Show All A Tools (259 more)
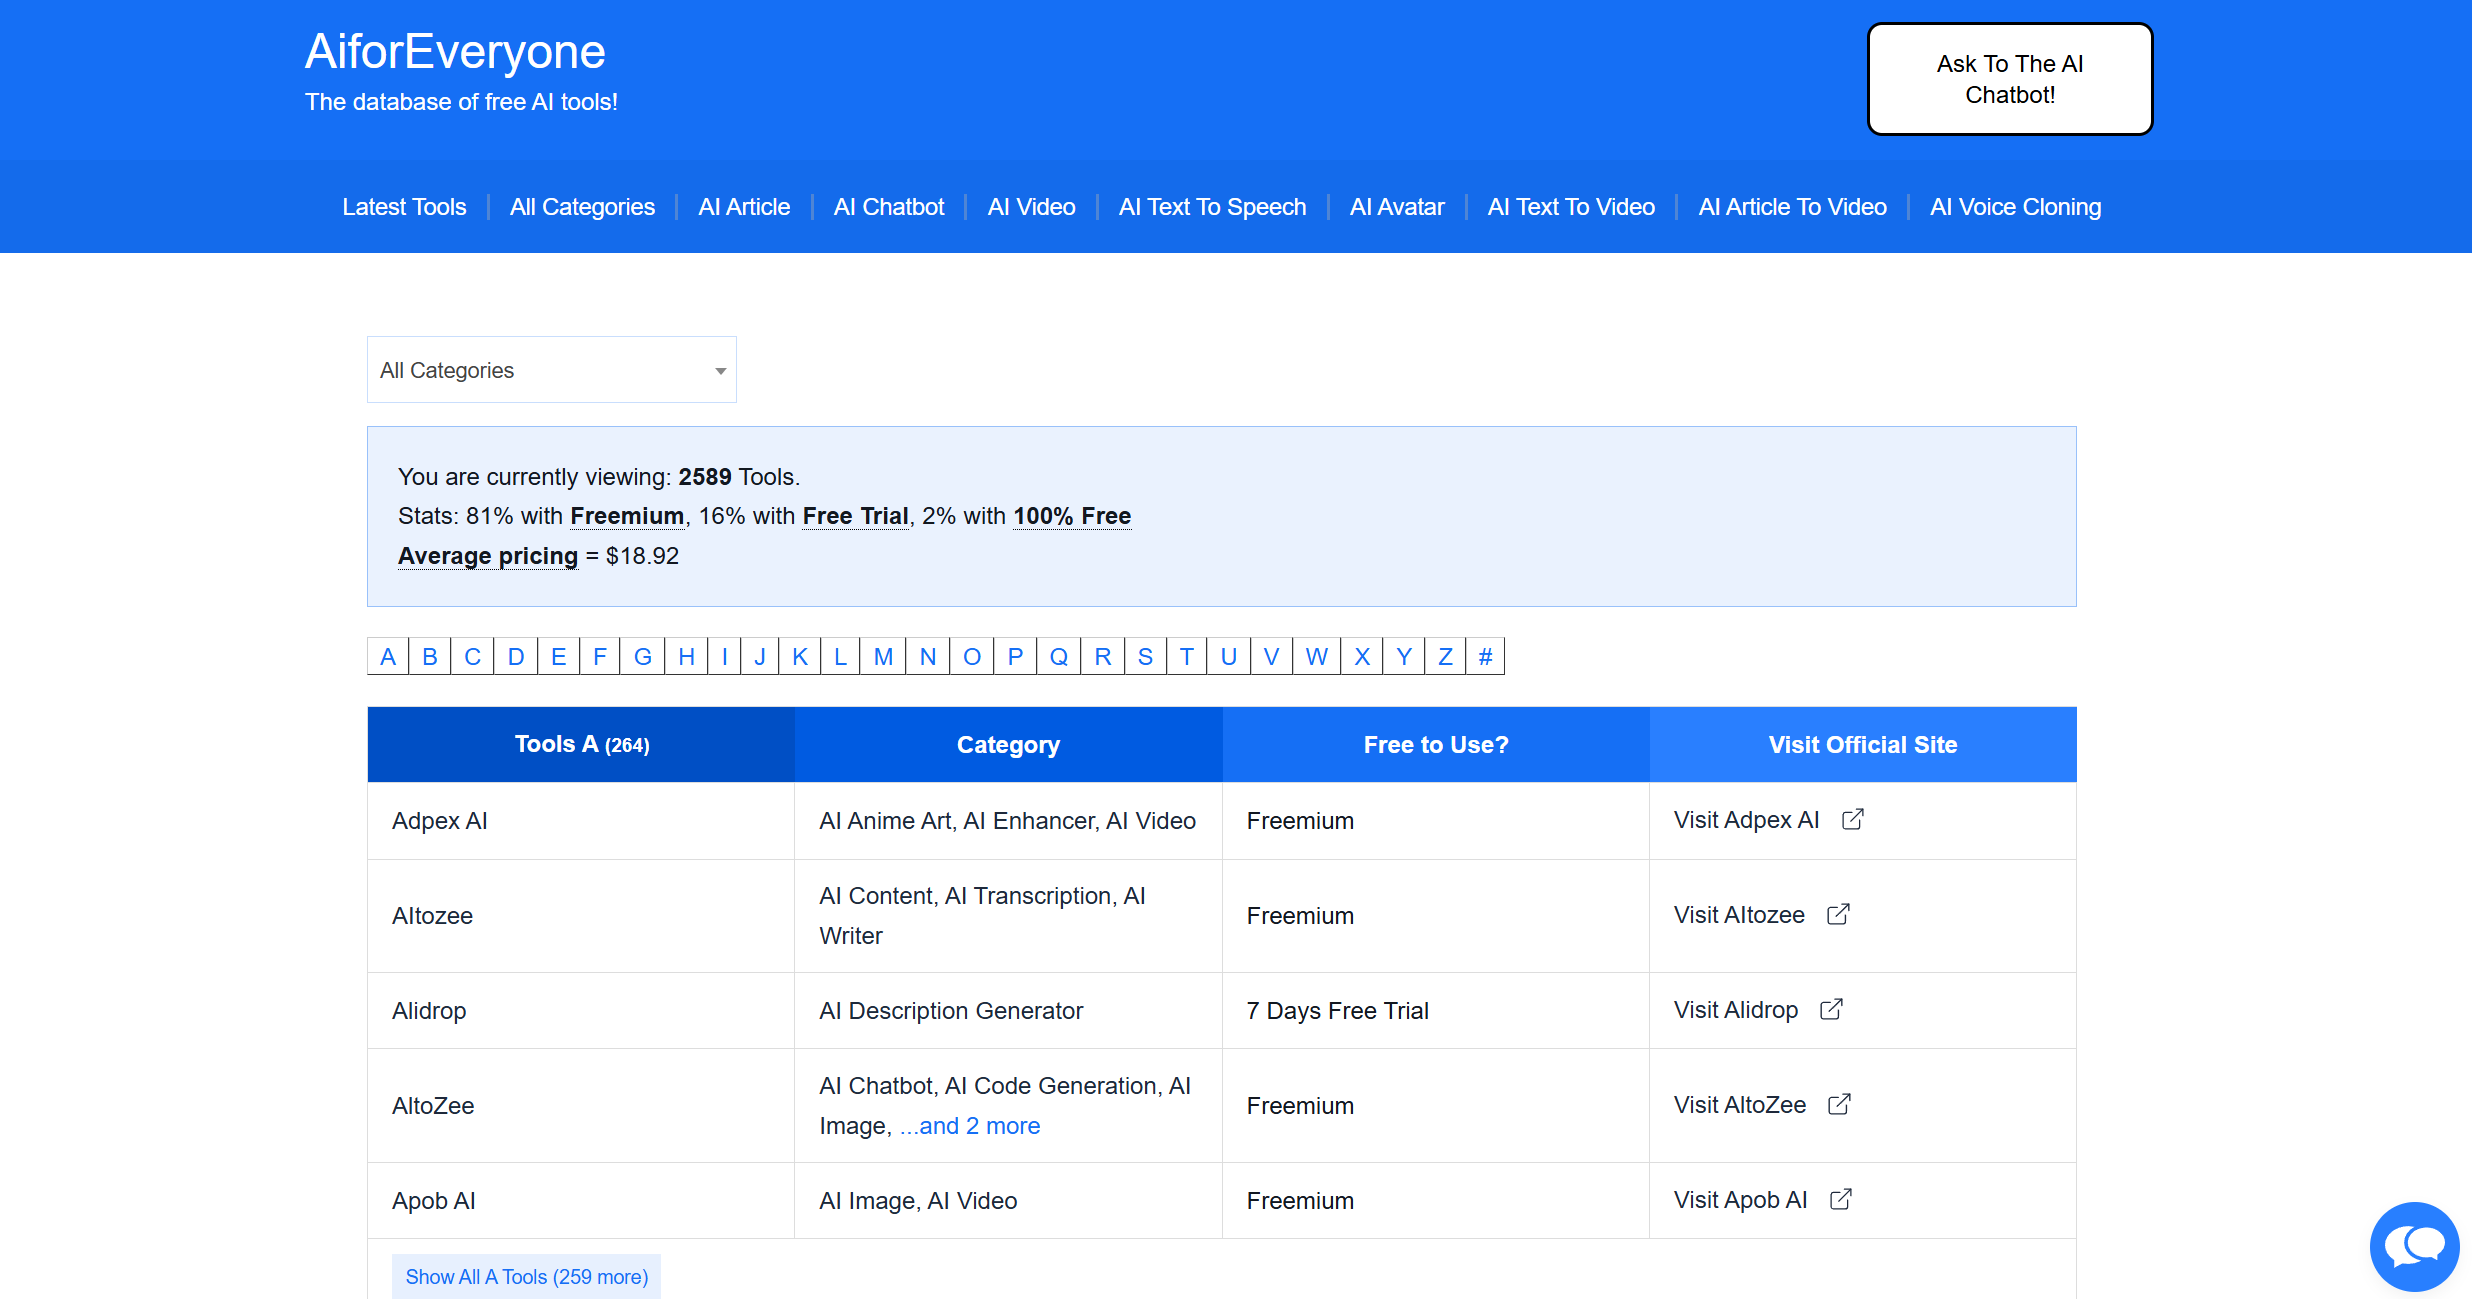Screen dimensions: 2472x1299 (x=526, y=1277)
